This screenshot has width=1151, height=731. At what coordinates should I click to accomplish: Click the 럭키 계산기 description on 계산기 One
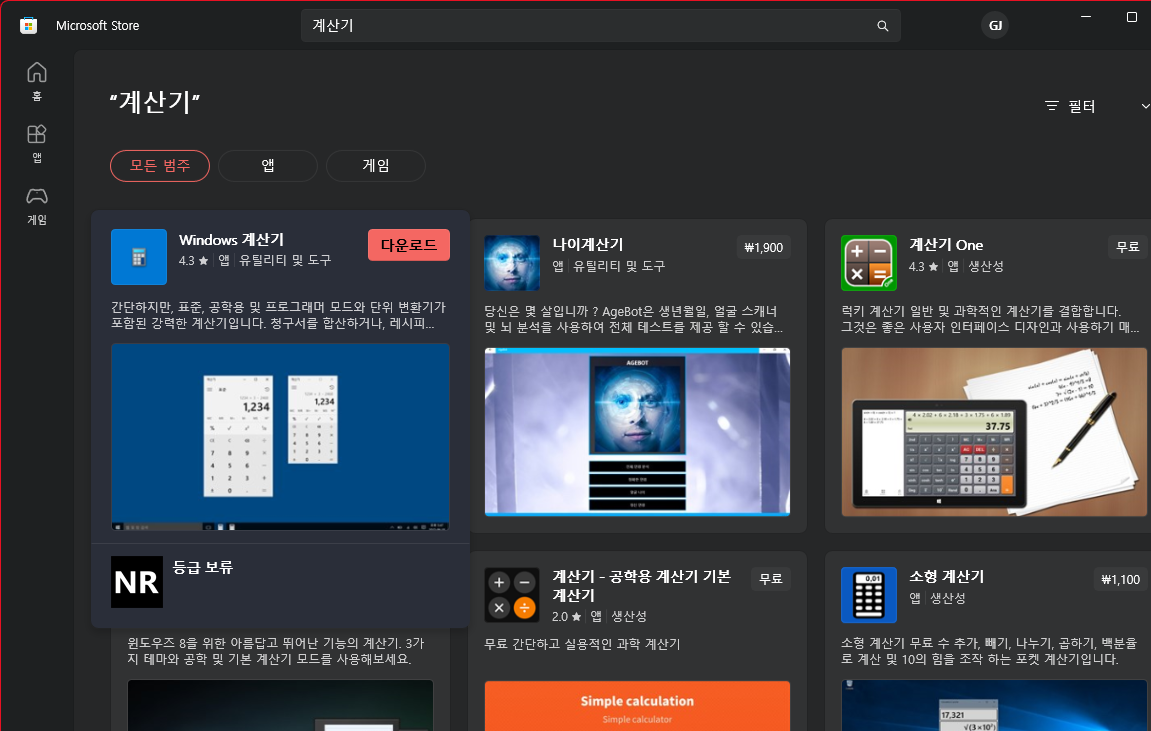(990, 319)
